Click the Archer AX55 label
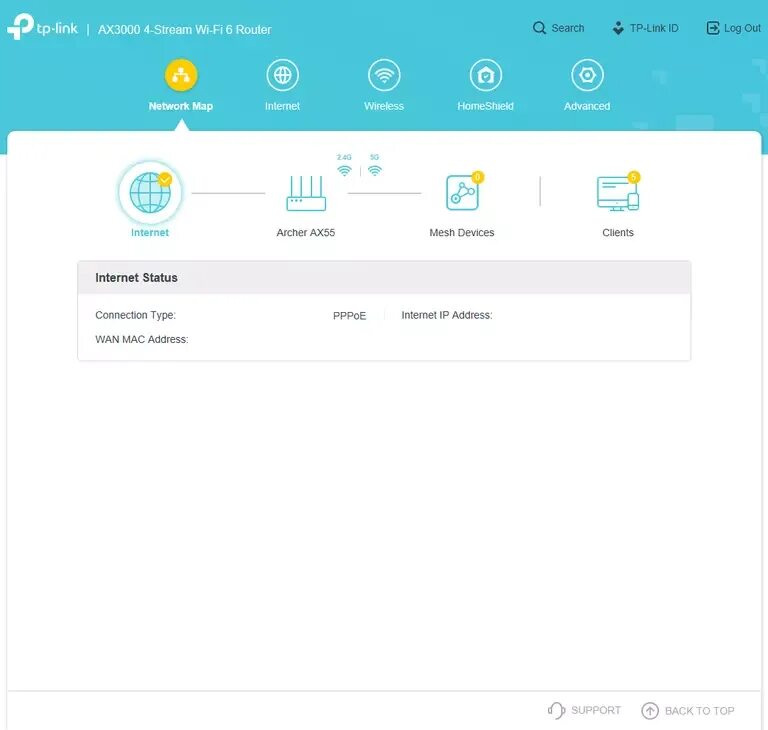The image size is (768, 730). coord(306,233)
